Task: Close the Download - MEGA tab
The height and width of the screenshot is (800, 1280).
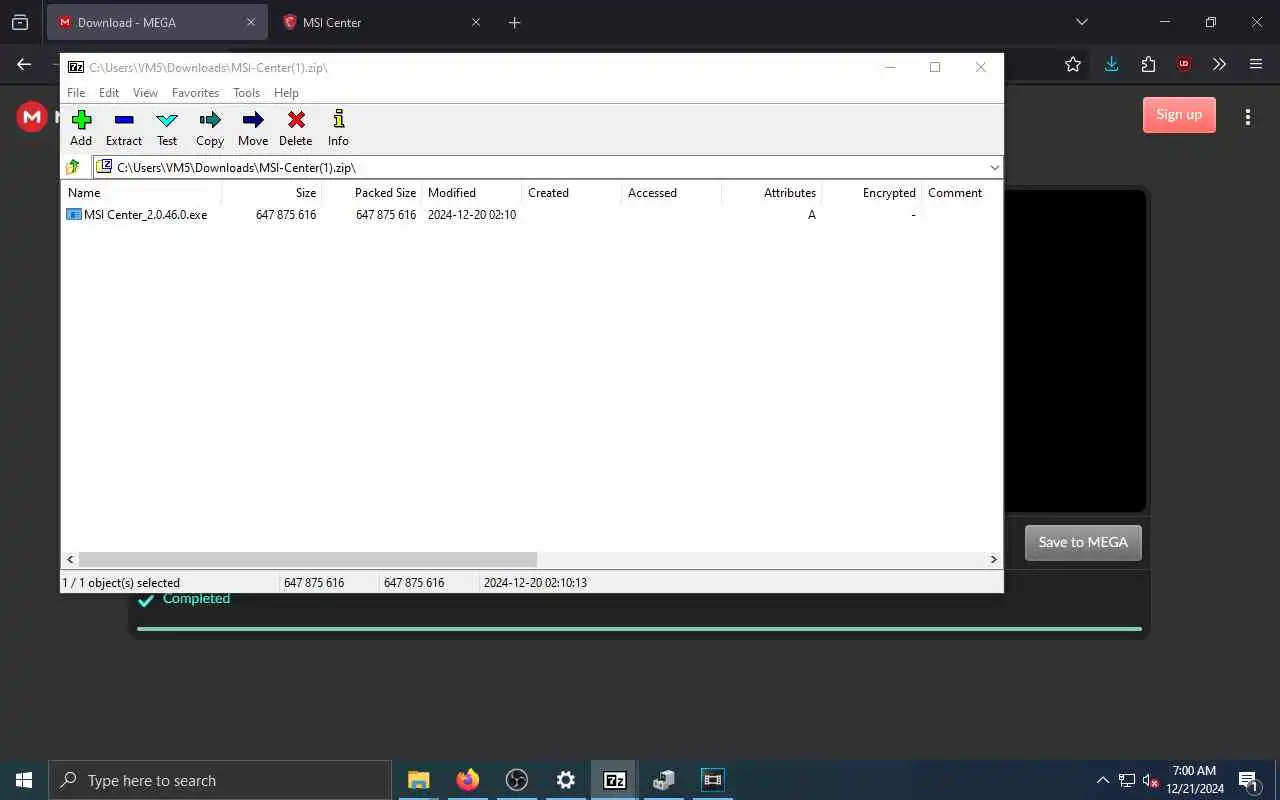Action: (251, 22)
